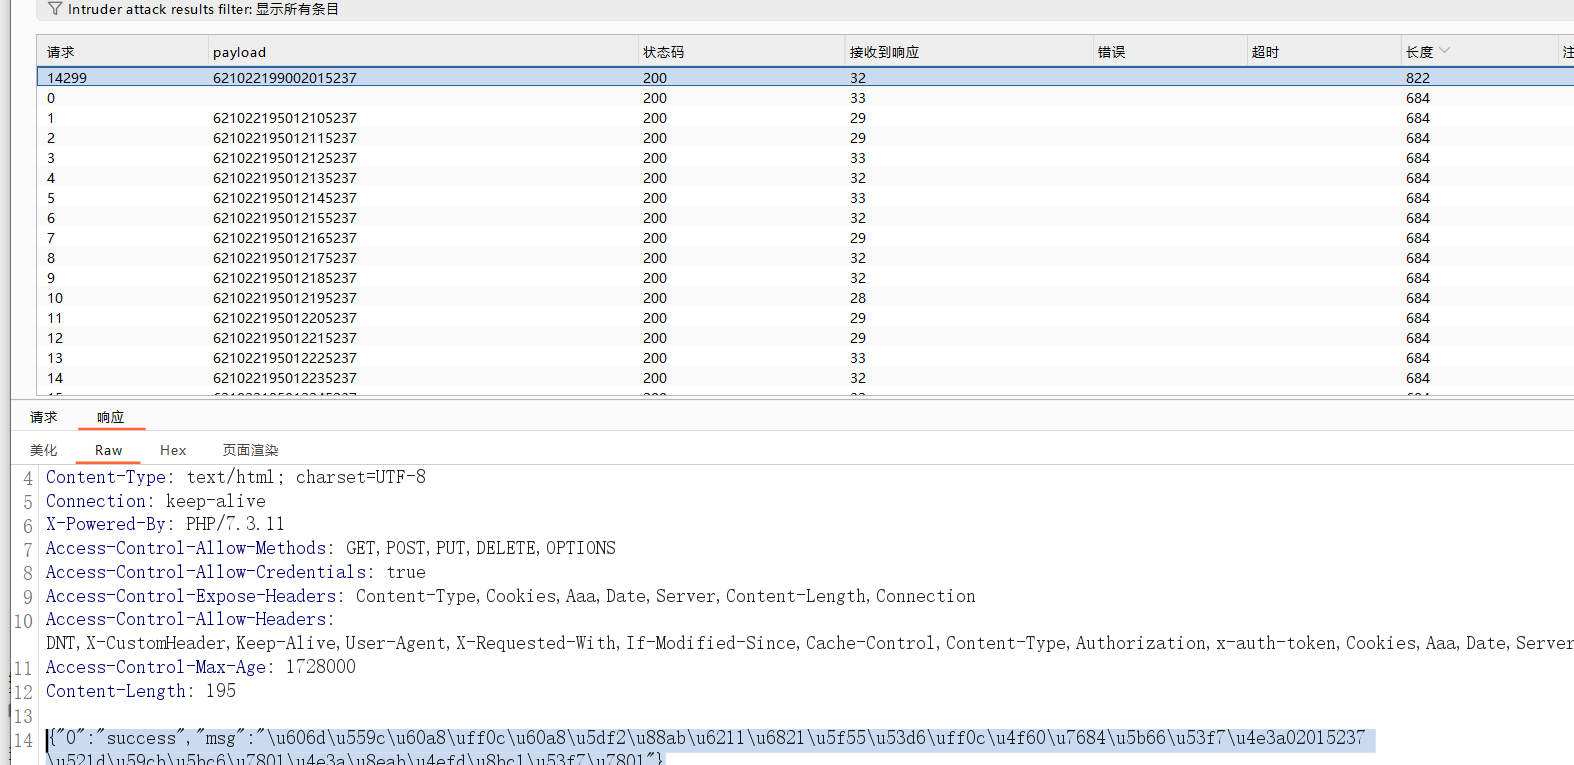Sort results by the 请求 column header
Viewport: 1574px width, 765px height.
pyautogui.click(x=61, y=52)
